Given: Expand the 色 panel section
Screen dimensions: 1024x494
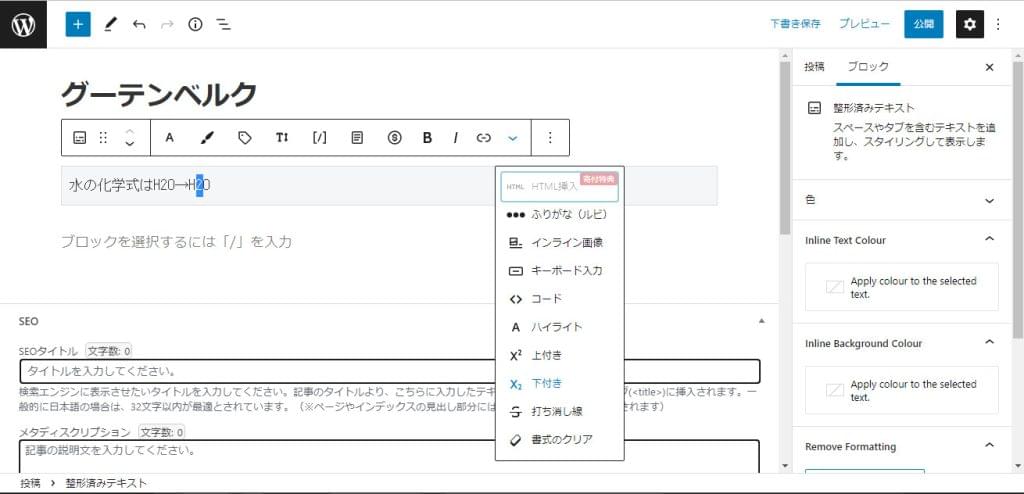Looking at the screenshot, I should [x=989, y=200].
